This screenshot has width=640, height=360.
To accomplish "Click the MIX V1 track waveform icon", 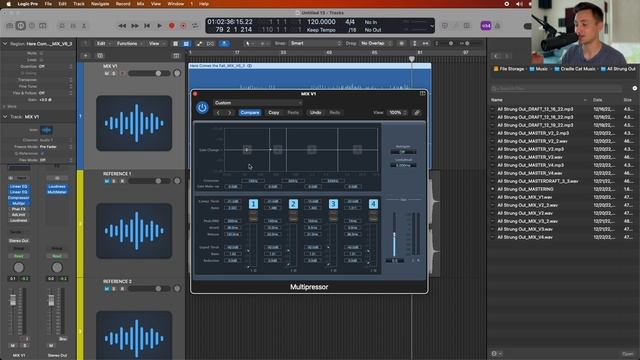I will 134,123.
